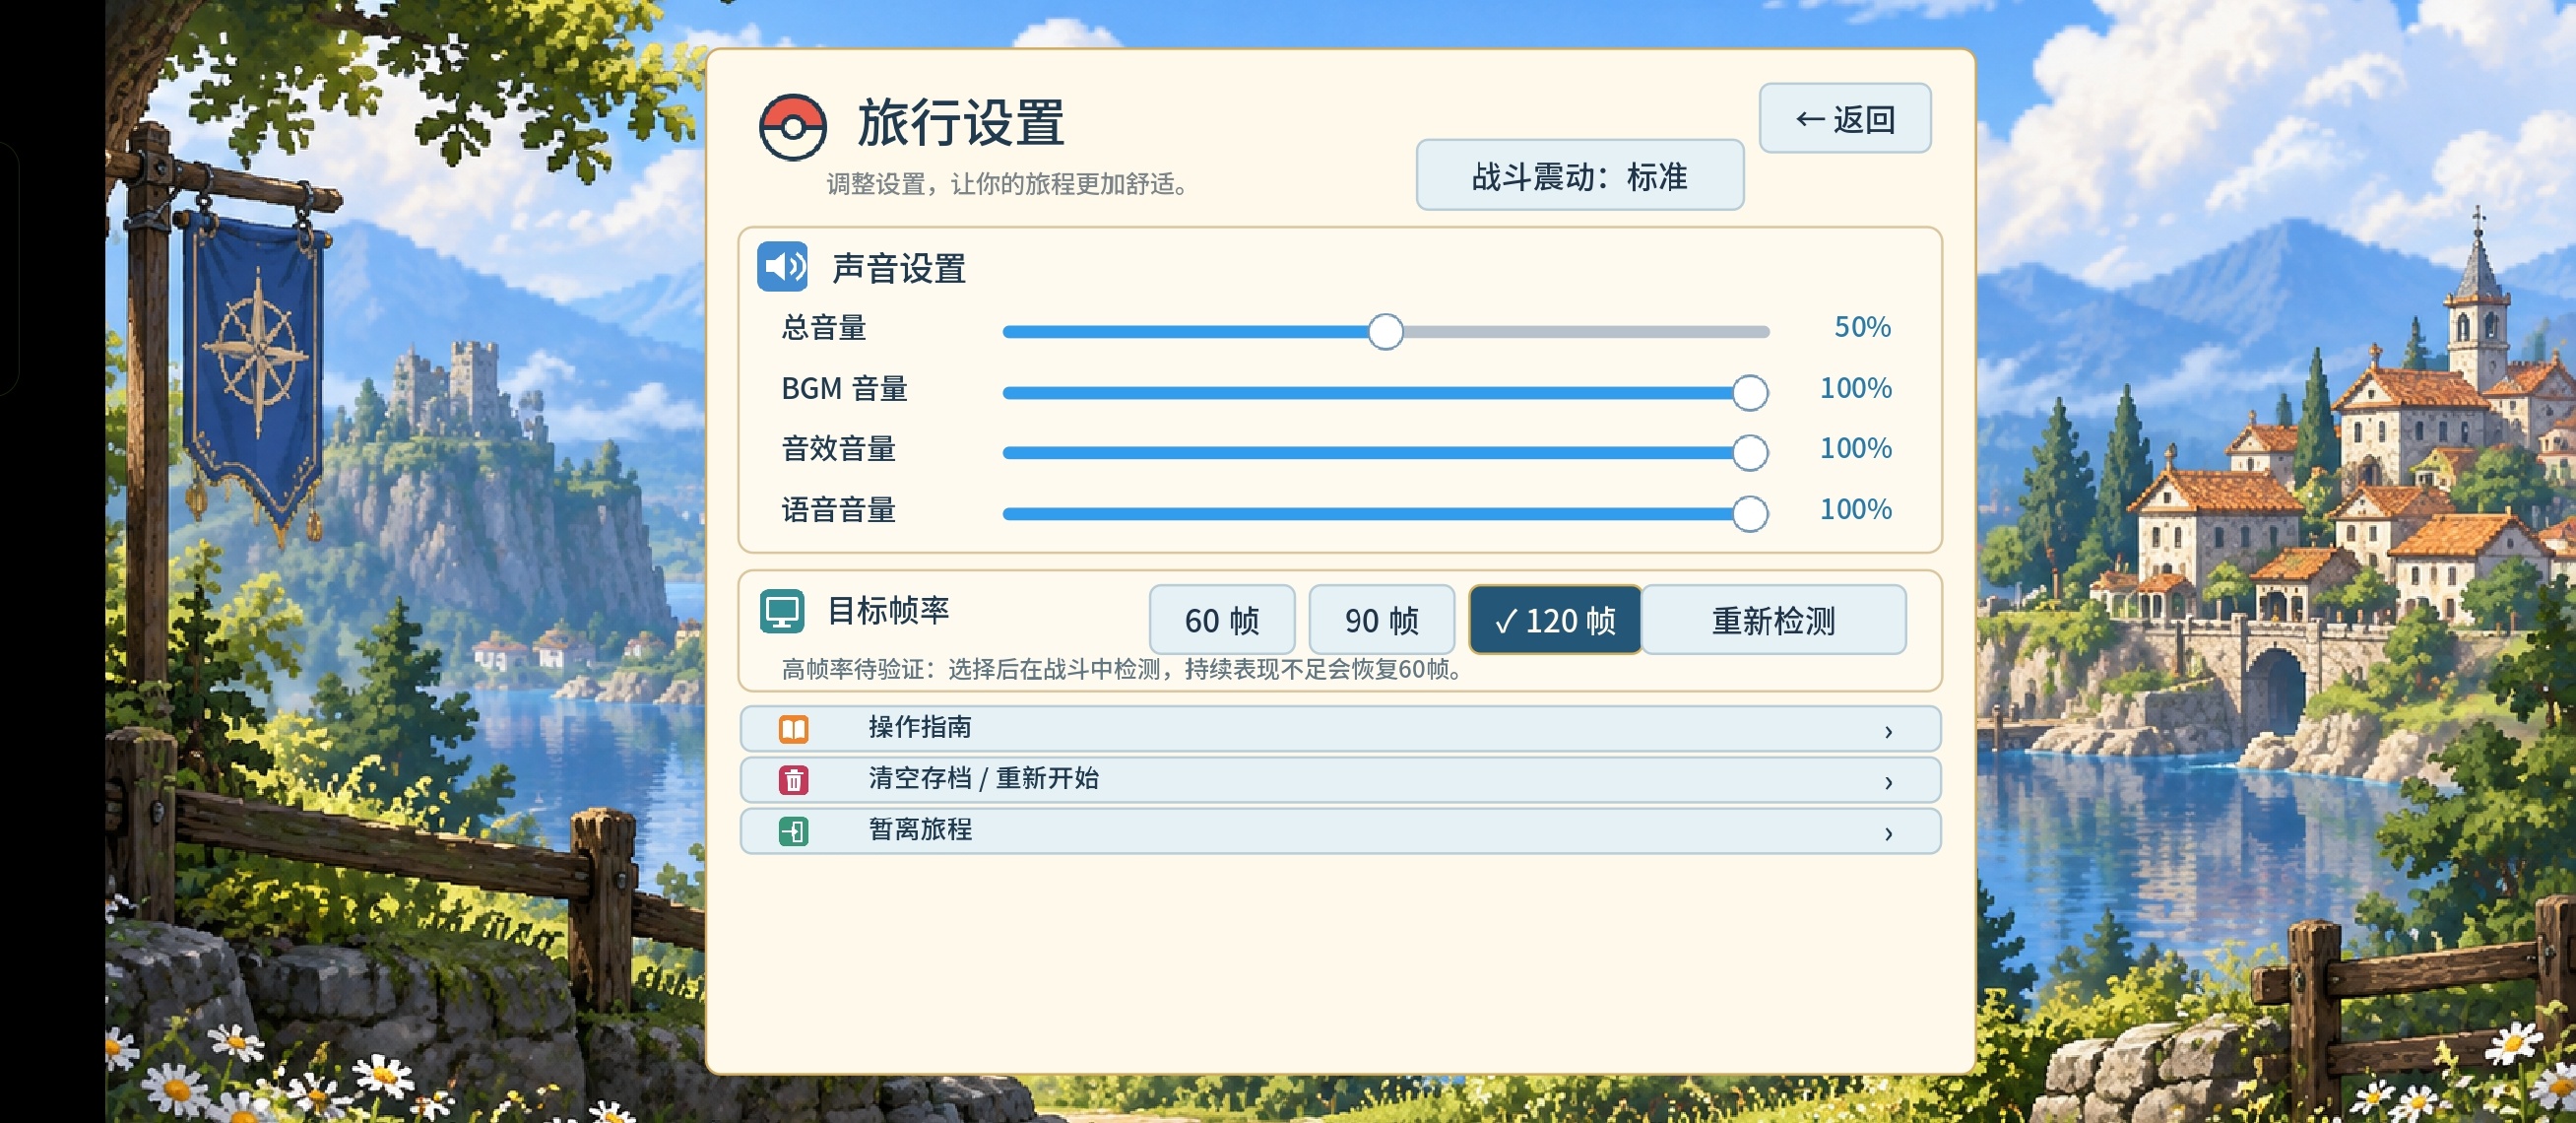Click the trash icon for 清空存档
Image resolution: width=2576 pixels, height=1123 pixels.
[793, 780]
